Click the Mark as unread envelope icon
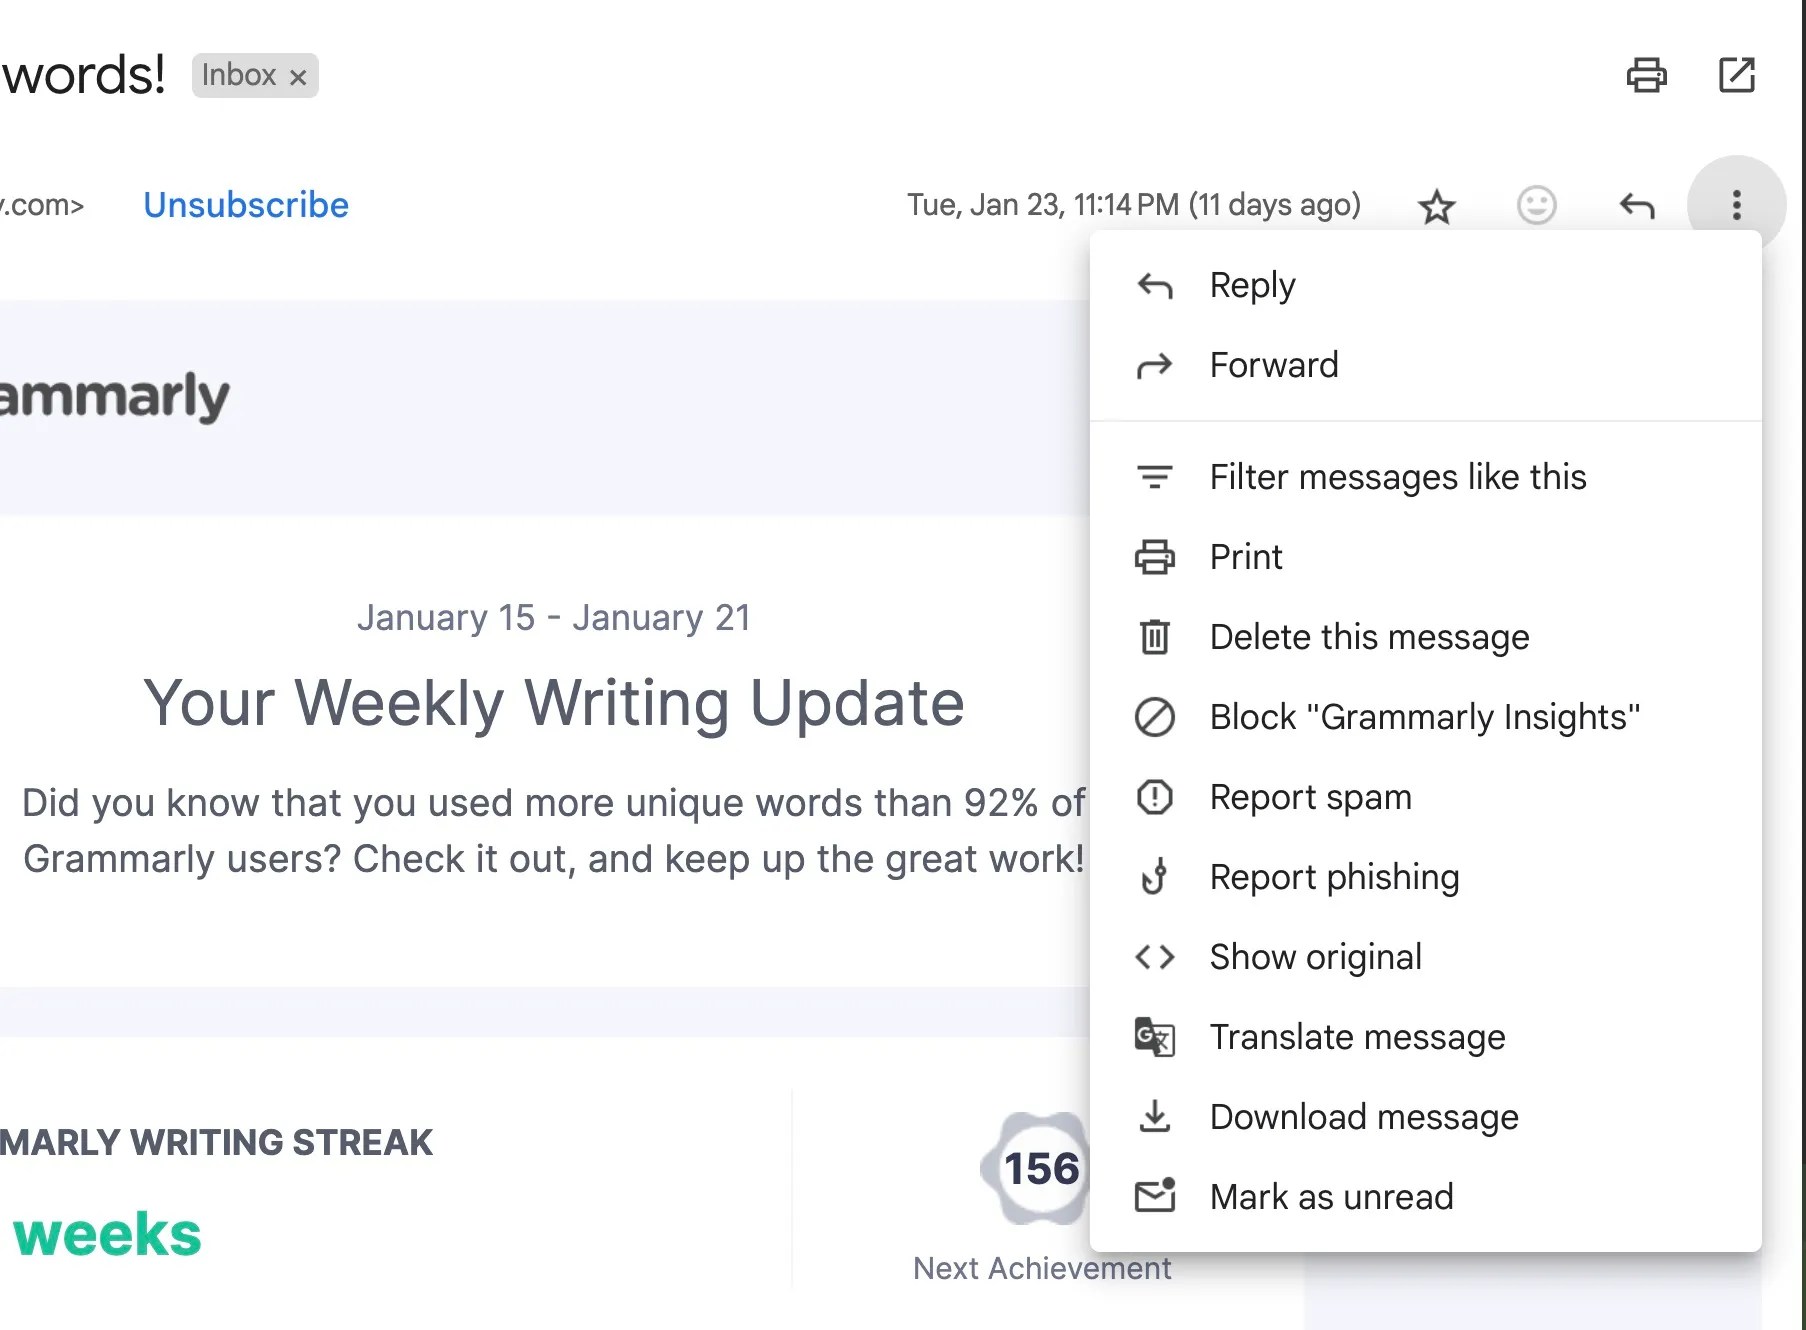1806x1330 pixels. click(x=1155, y=1196)
